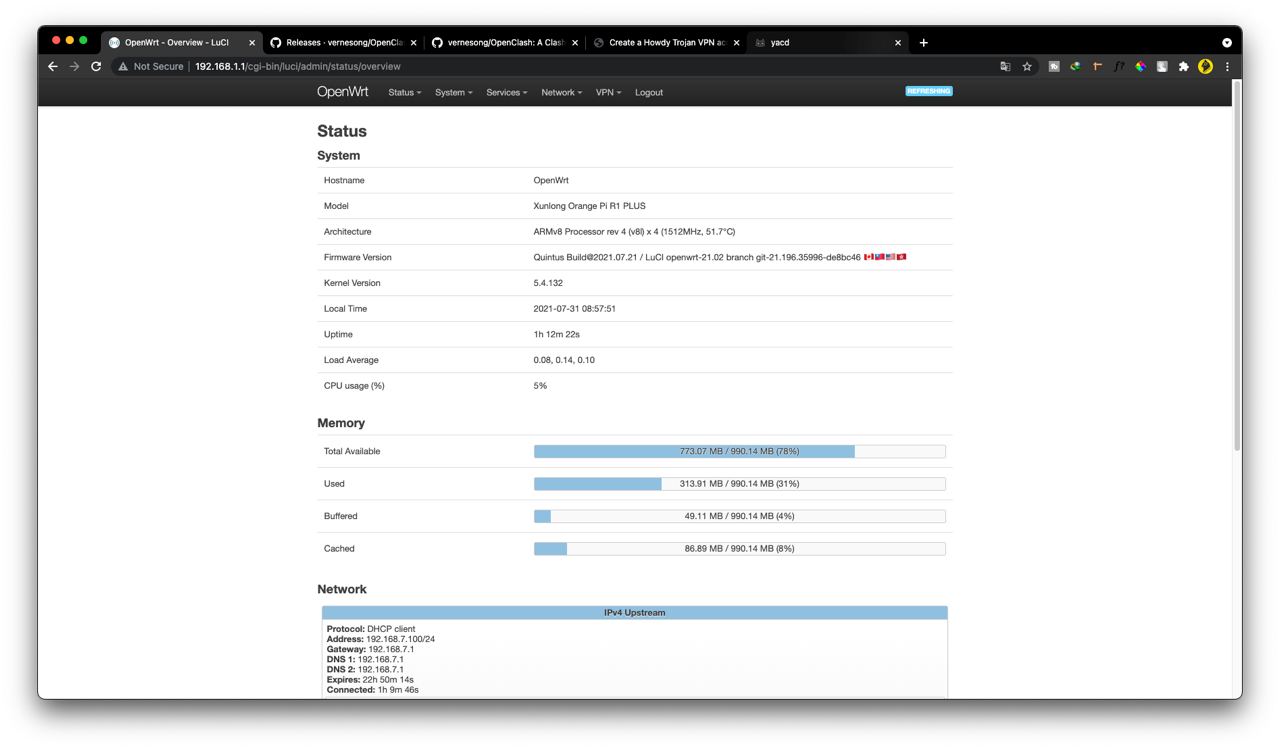Image resolution: width=1280 pixels, height=749 pixels.
Task: Go back to the previous page
Action: point(53,66)
